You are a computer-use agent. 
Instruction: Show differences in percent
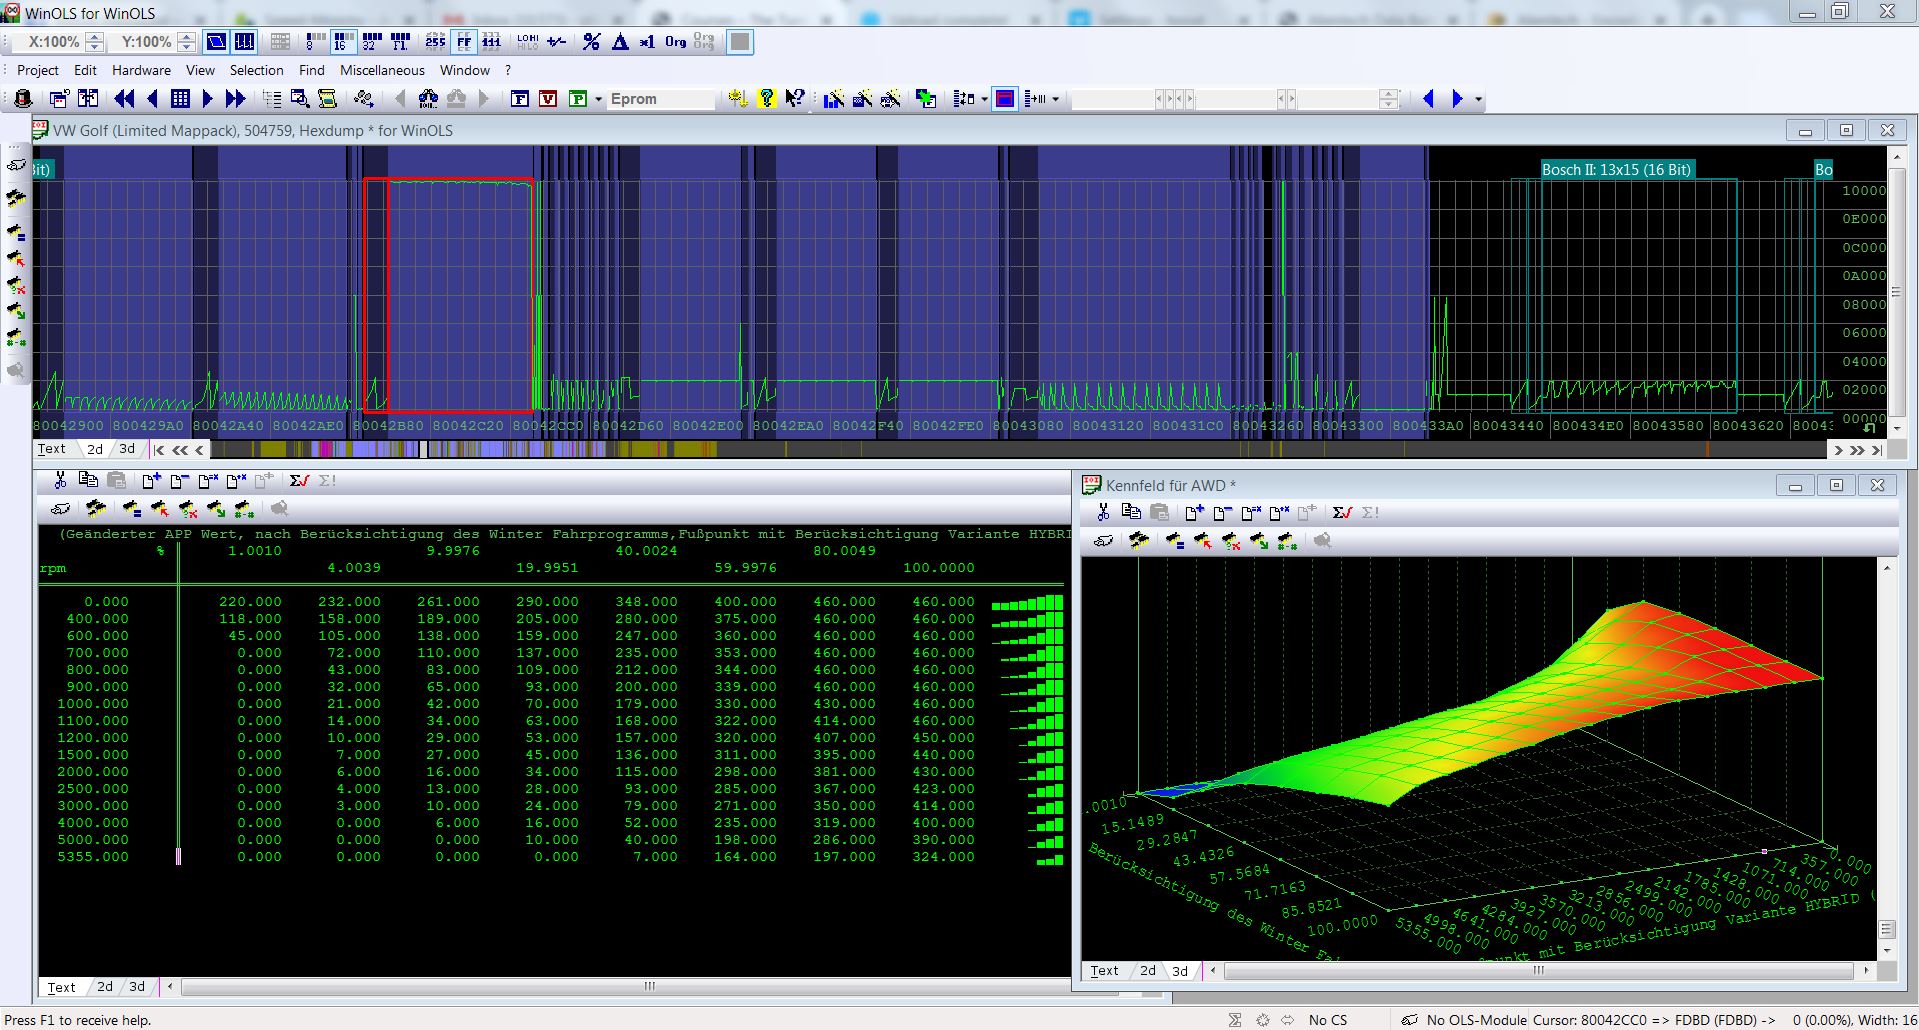[x=591, y=42]
